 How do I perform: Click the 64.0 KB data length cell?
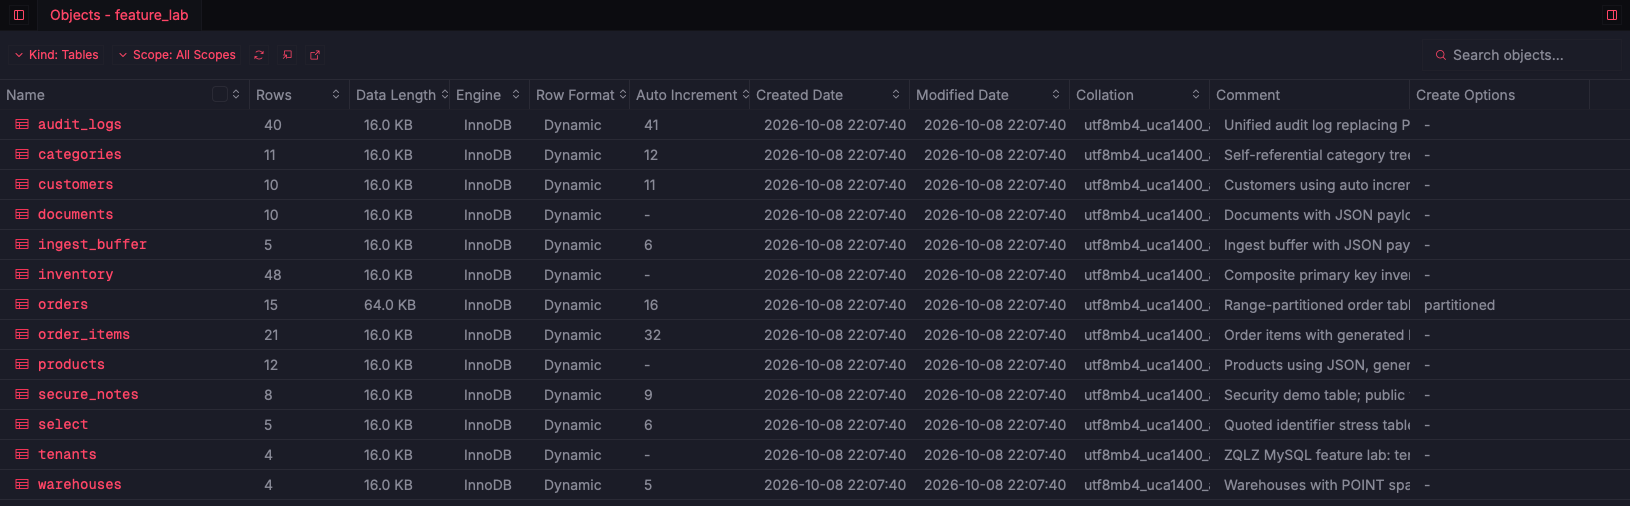tap(390, 305)
